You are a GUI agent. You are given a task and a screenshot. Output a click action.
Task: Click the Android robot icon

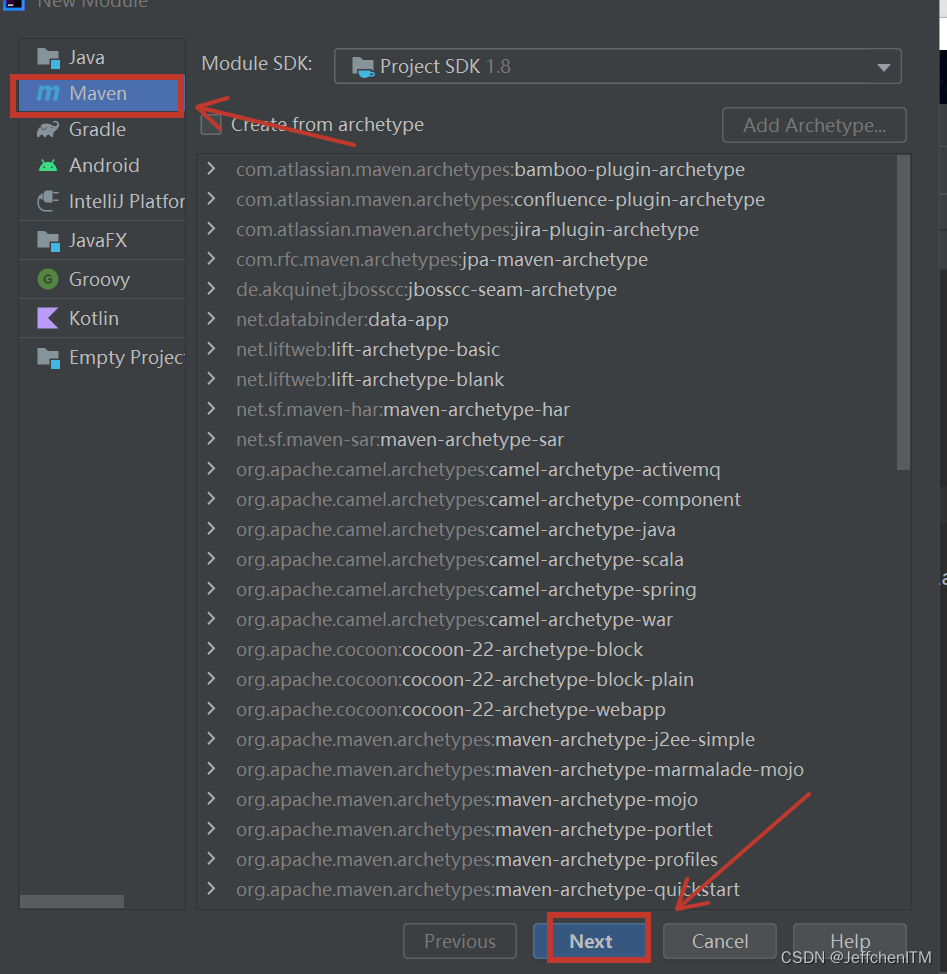coord(48,165)
